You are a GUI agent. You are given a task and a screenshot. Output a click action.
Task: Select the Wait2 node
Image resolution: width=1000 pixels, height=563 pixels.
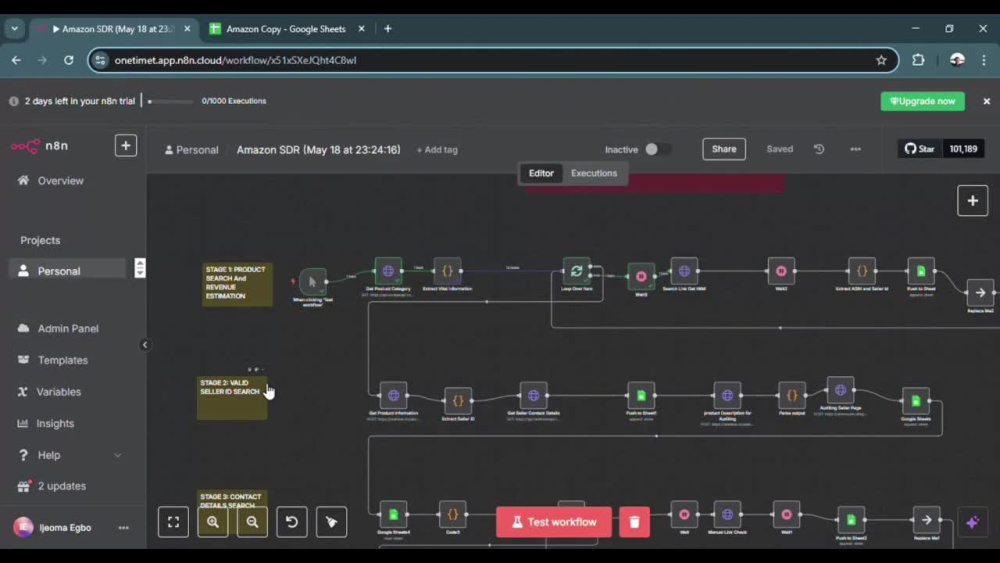[x=781, y=271]
